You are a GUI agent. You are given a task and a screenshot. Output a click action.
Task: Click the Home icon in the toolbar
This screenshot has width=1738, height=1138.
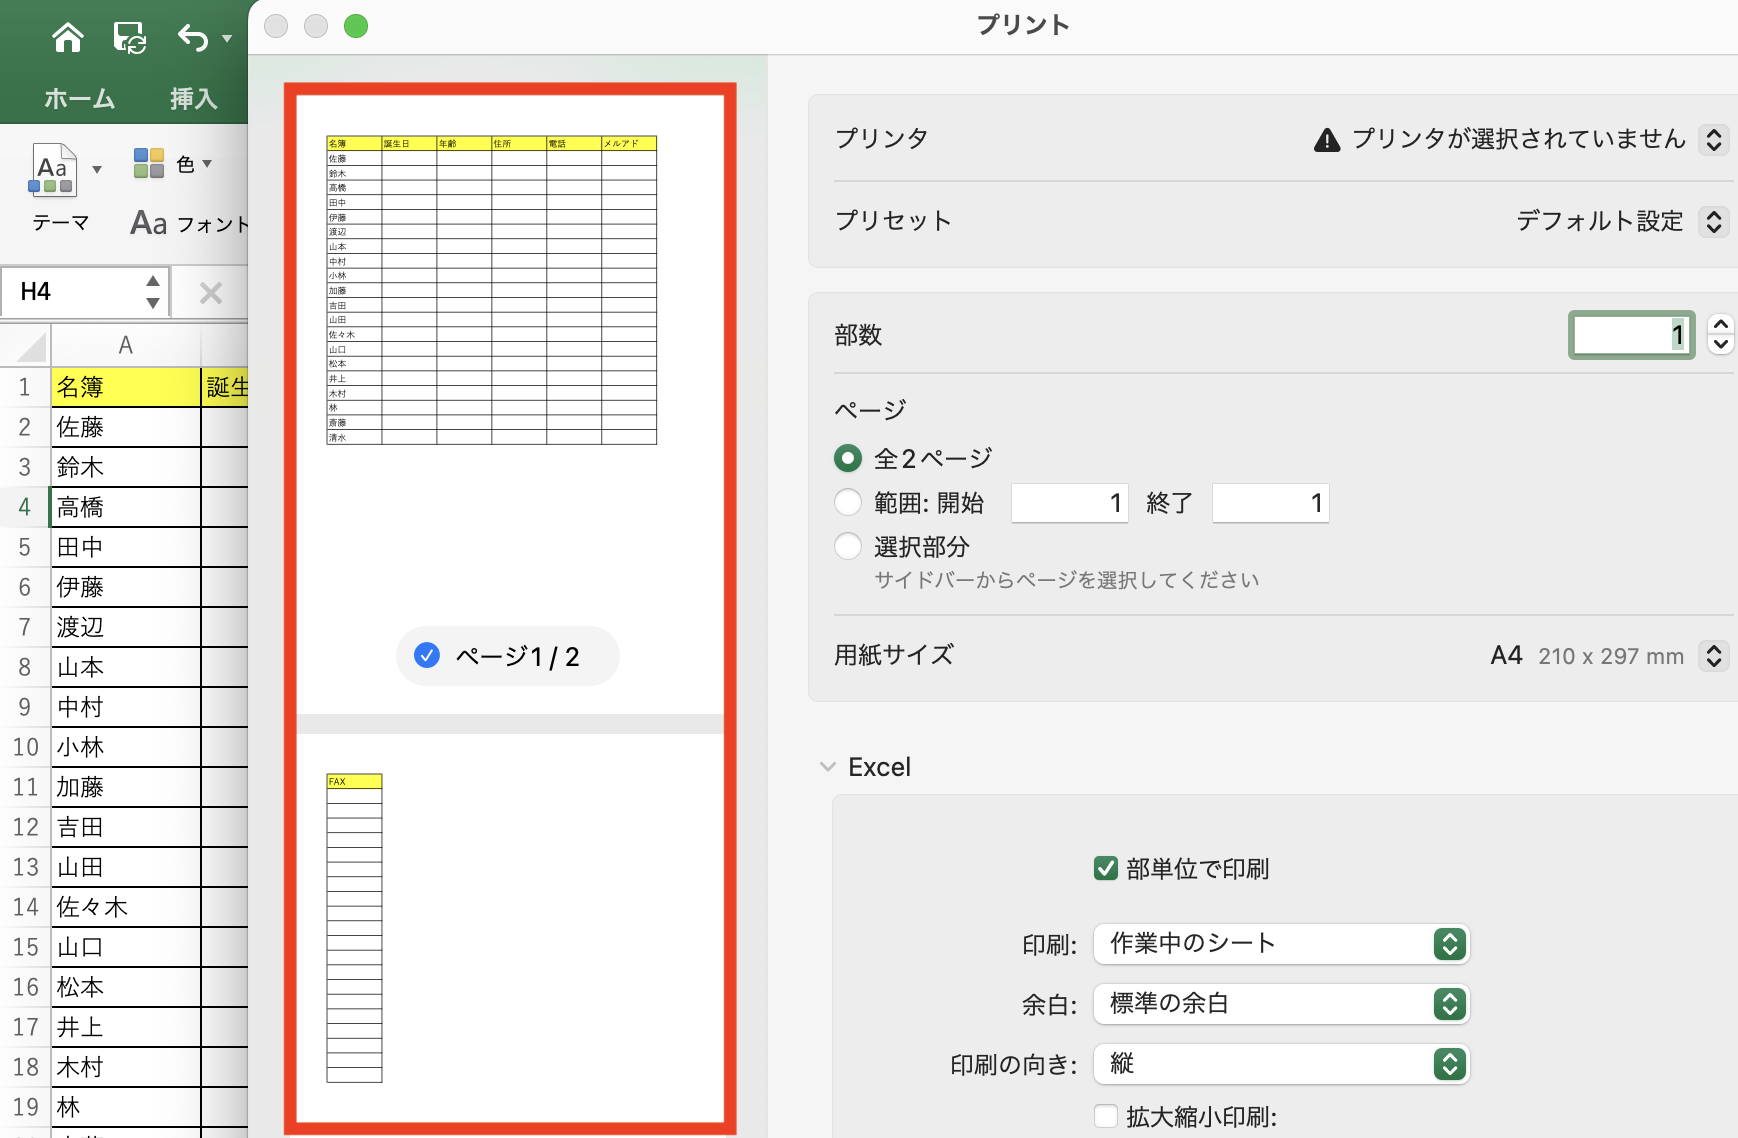point(67,37)
